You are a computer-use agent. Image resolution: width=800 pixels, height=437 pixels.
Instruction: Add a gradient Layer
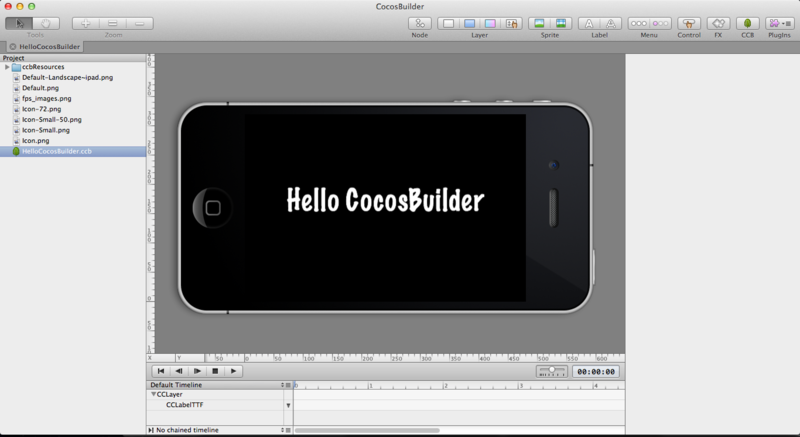pos(490,23)
